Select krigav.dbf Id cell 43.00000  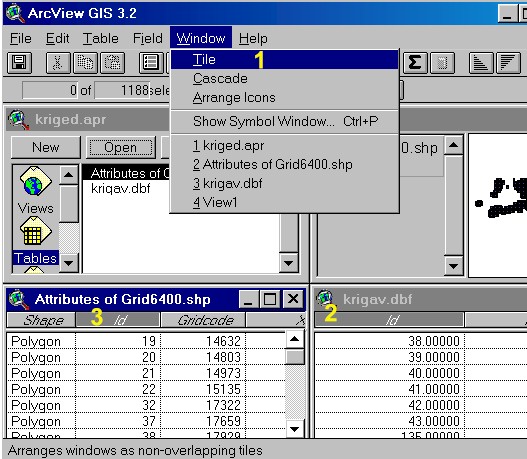click(390, 421)
